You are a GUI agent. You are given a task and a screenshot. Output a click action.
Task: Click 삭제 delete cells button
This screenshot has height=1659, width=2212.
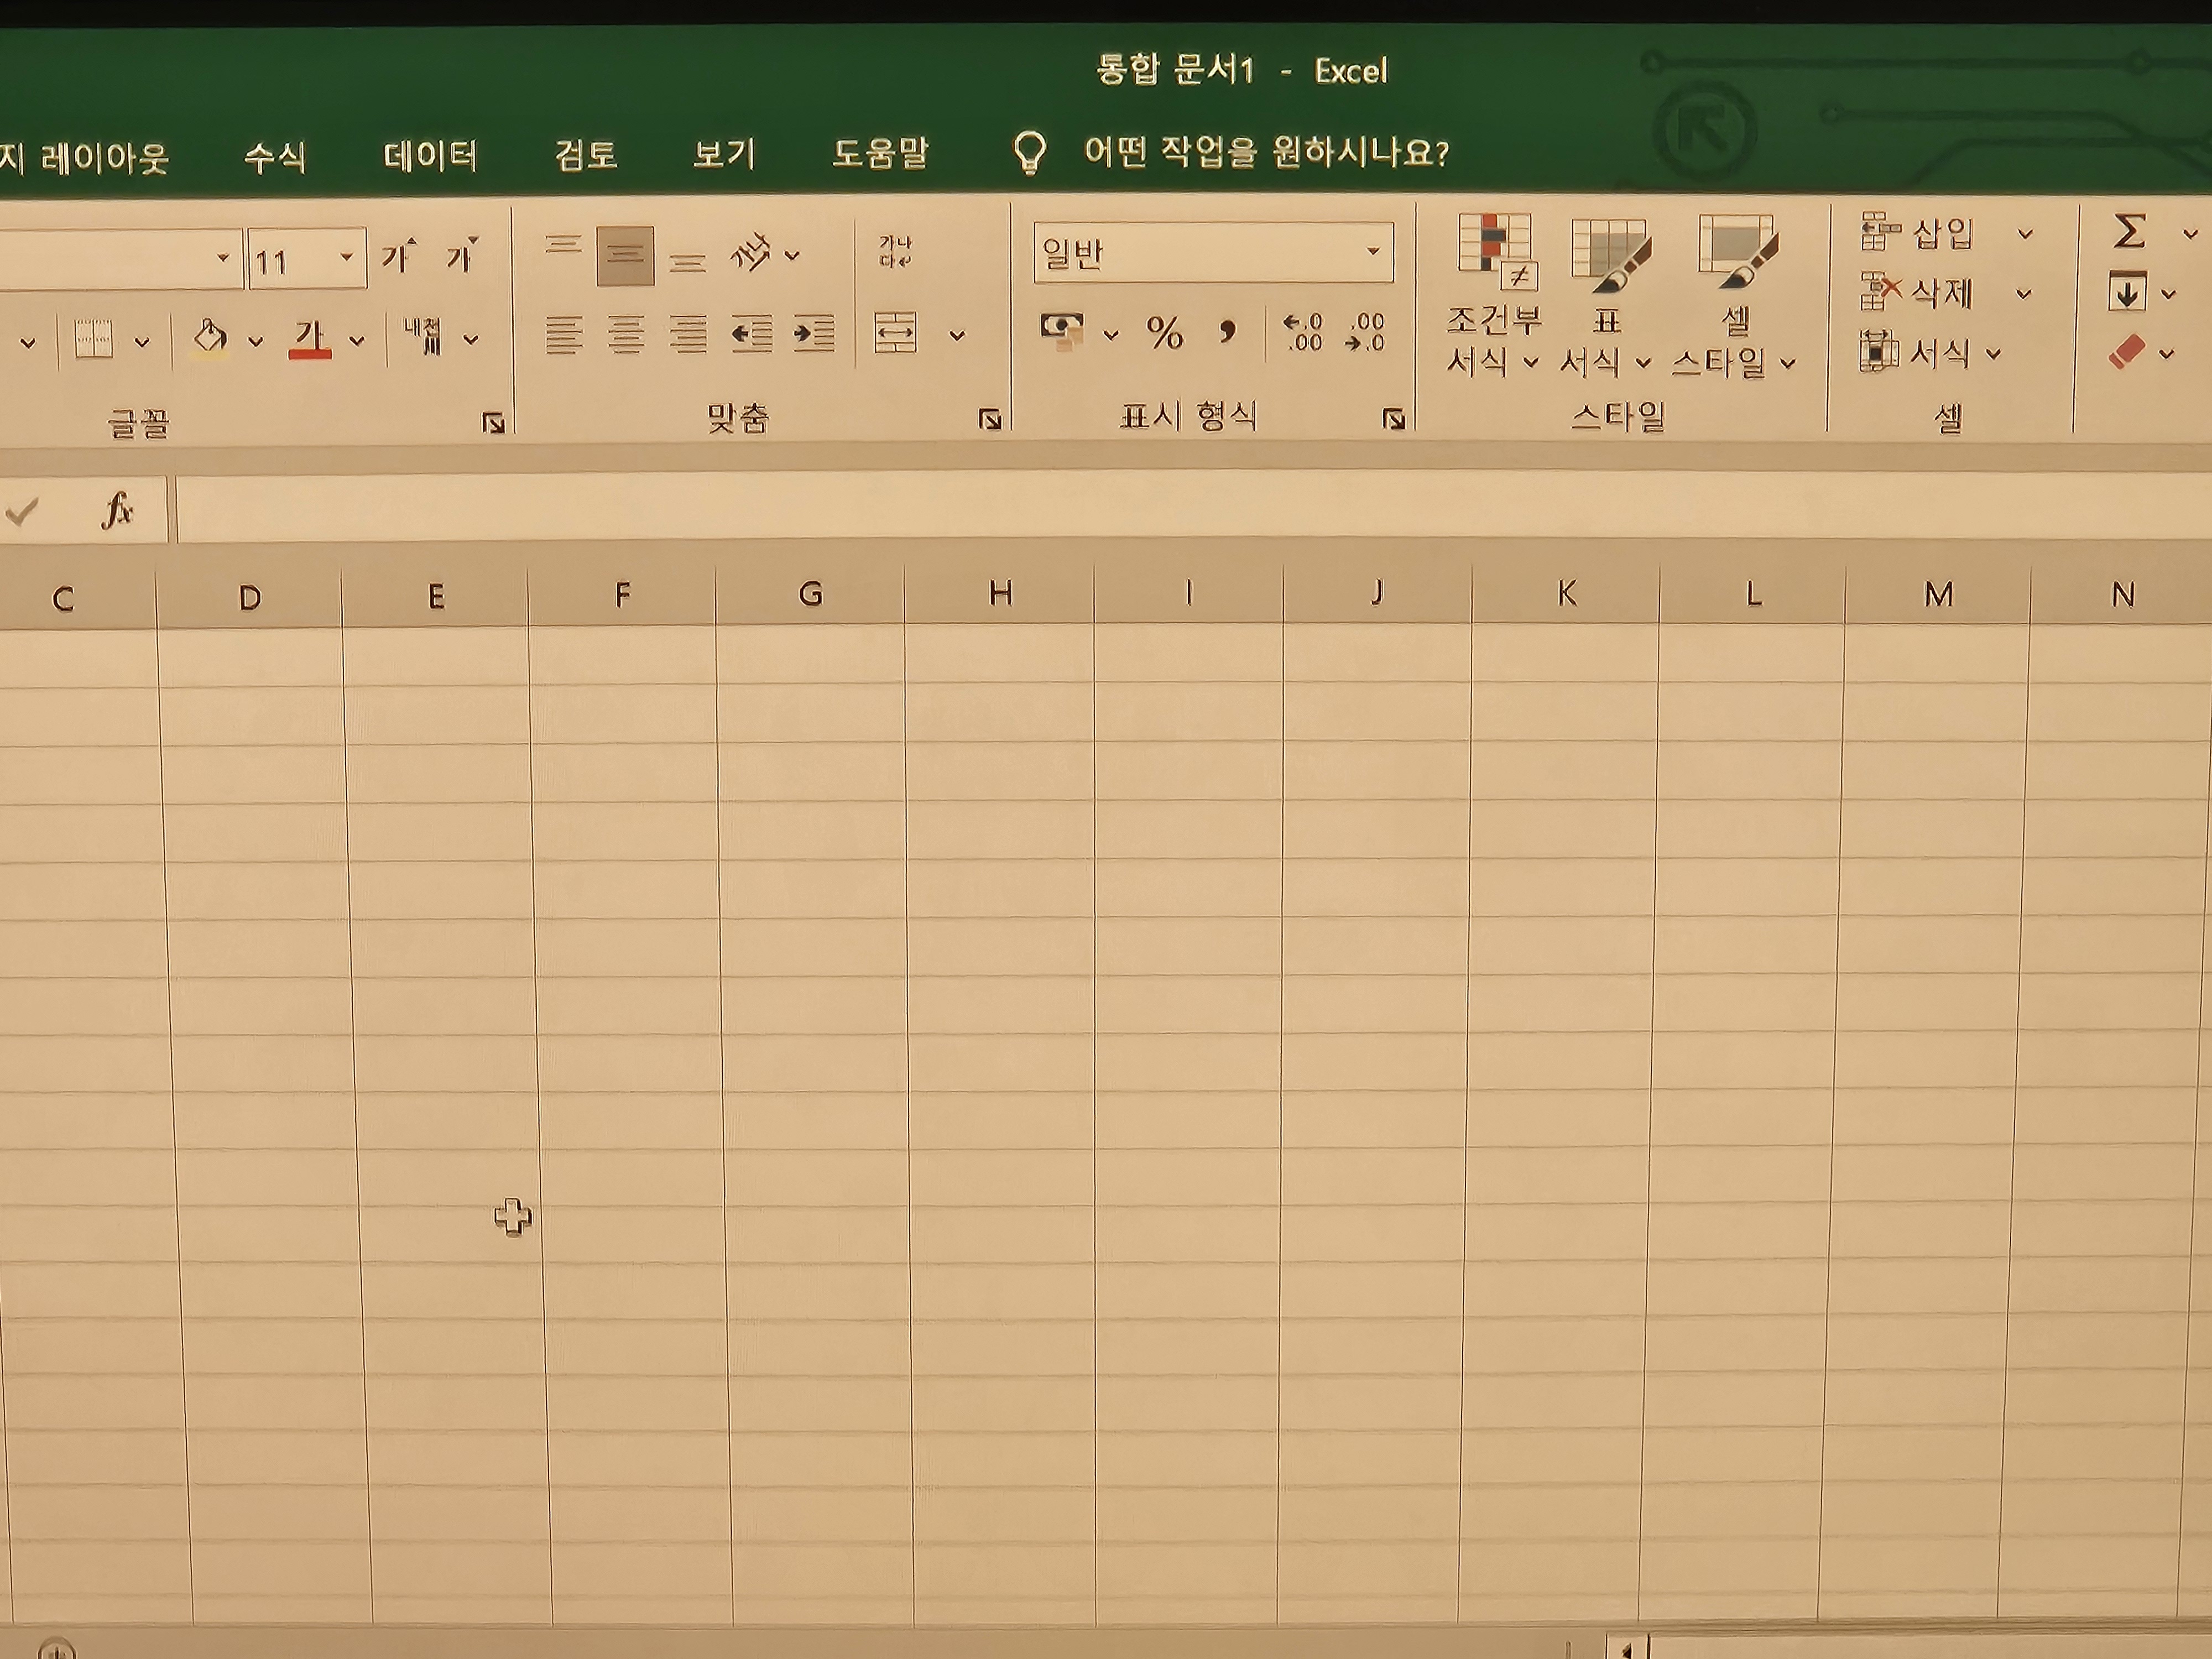1917,292
